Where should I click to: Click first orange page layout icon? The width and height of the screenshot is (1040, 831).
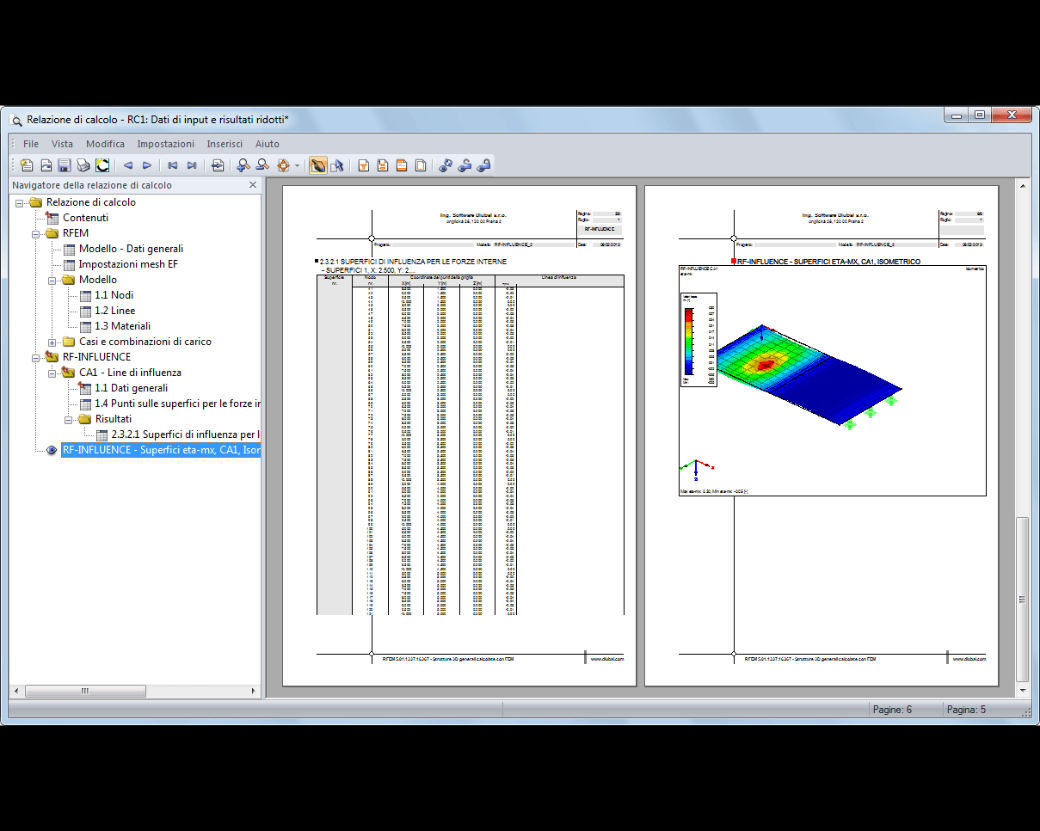click(363, 165)
